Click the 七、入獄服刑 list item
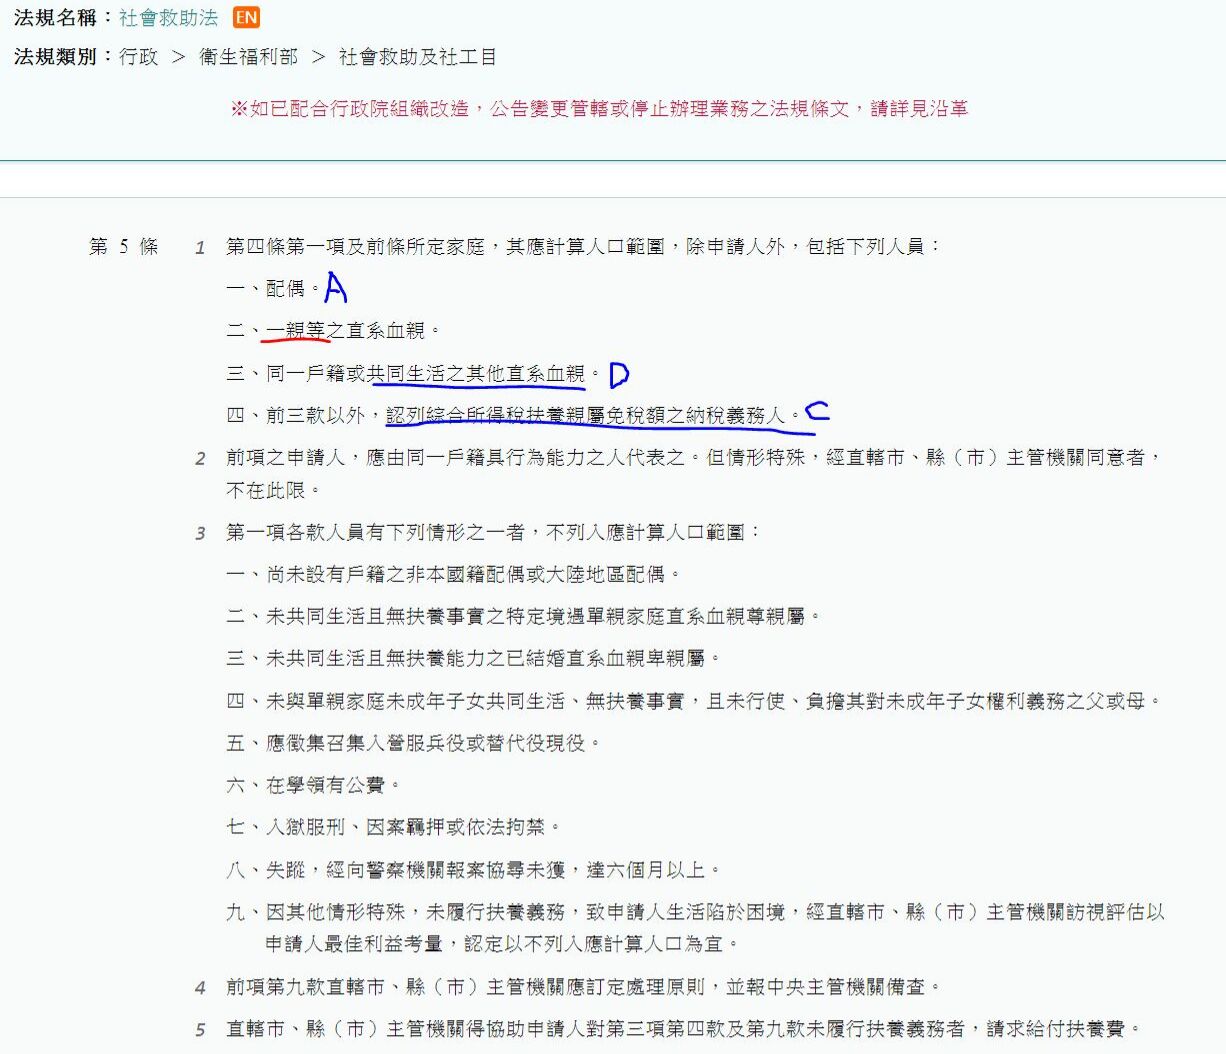The width and height of the screenshot is (1226, 1054). [393, 827]
